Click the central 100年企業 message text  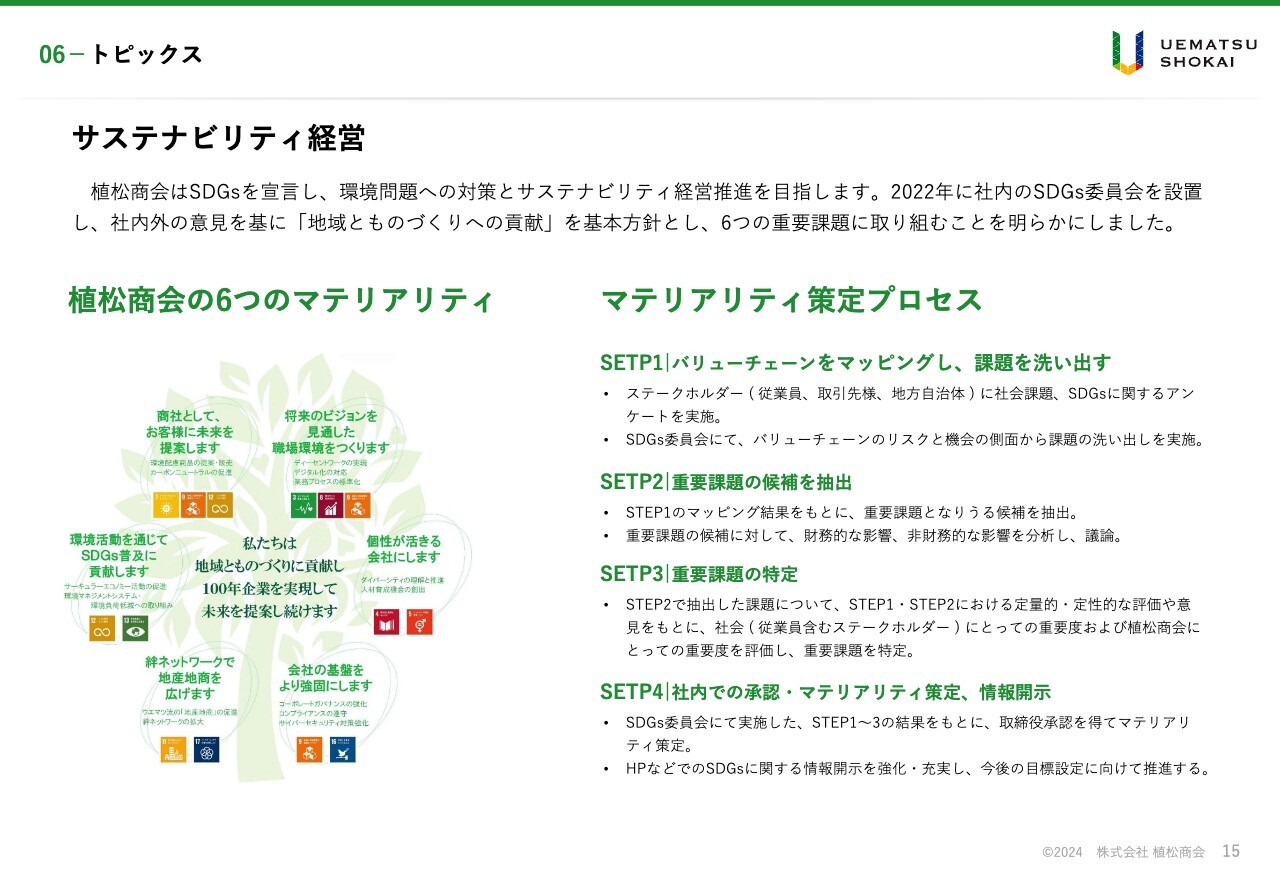coord(270,588)
